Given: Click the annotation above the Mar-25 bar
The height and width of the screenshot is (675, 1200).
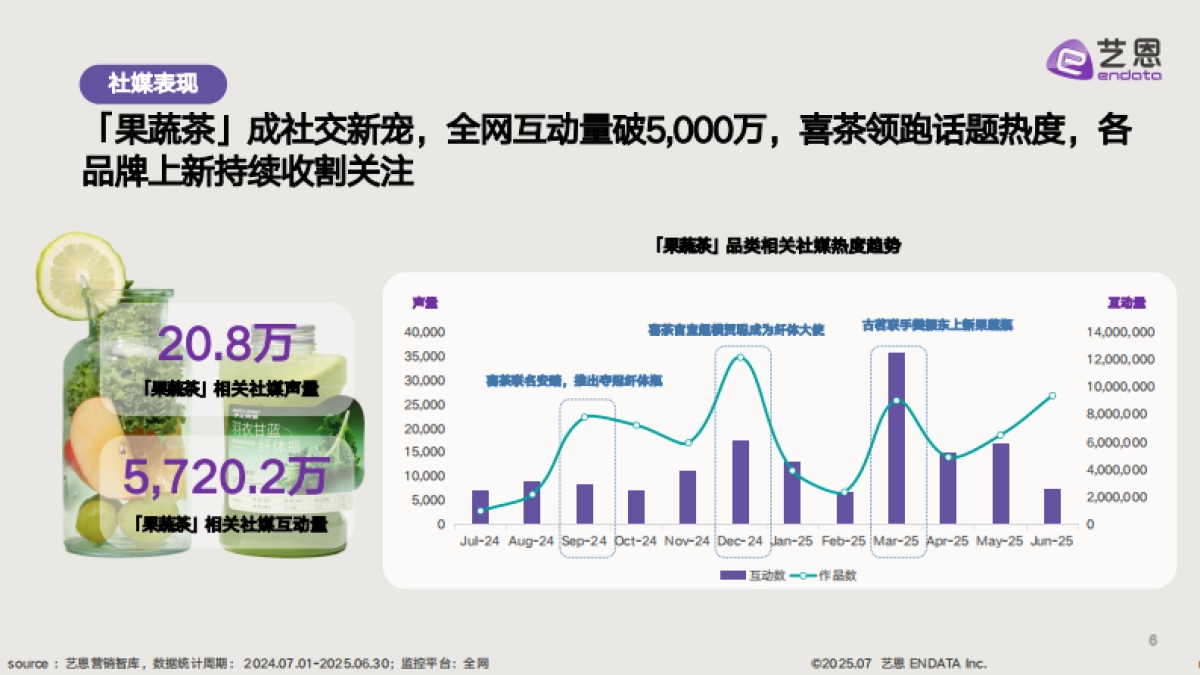Looking at the screenshot, I should click(x=938, y=325).
